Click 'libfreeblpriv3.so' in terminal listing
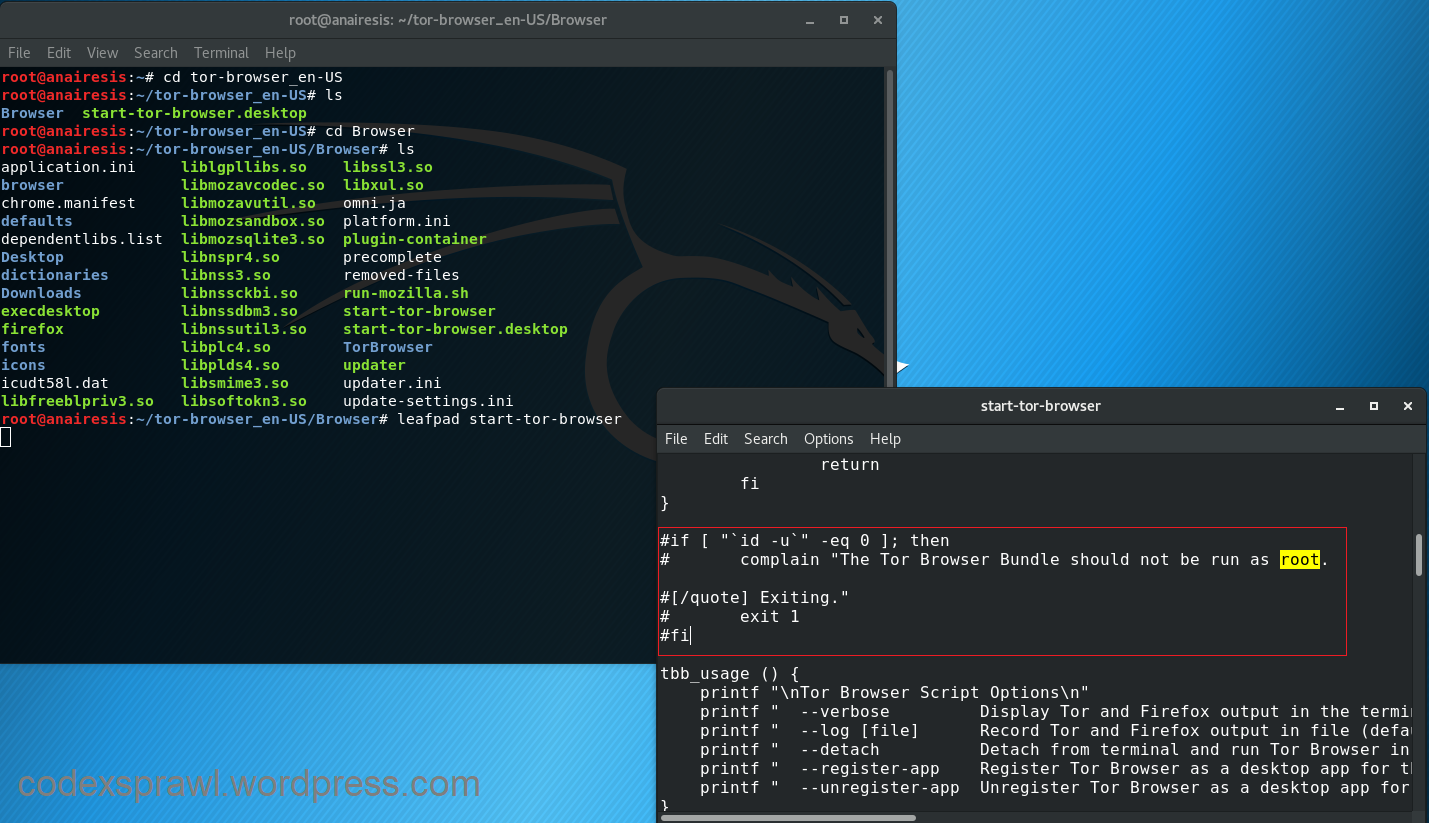 77,401
